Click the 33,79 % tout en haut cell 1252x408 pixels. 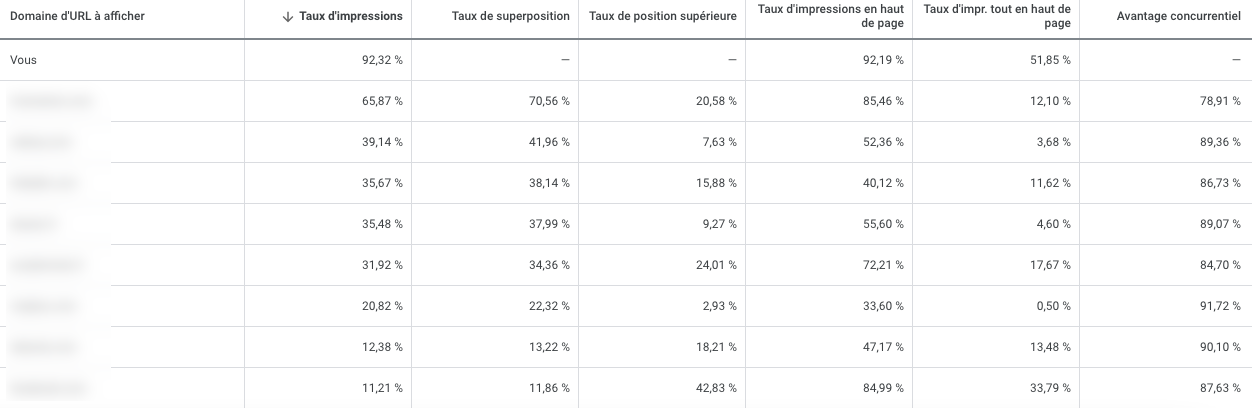[1050, 388]
